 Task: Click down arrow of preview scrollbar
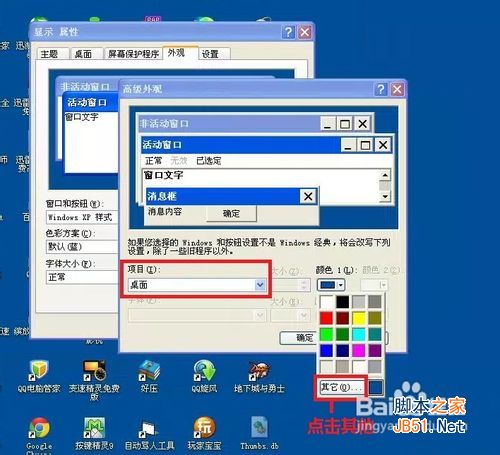pyautogui.click(x=385, y=197)
